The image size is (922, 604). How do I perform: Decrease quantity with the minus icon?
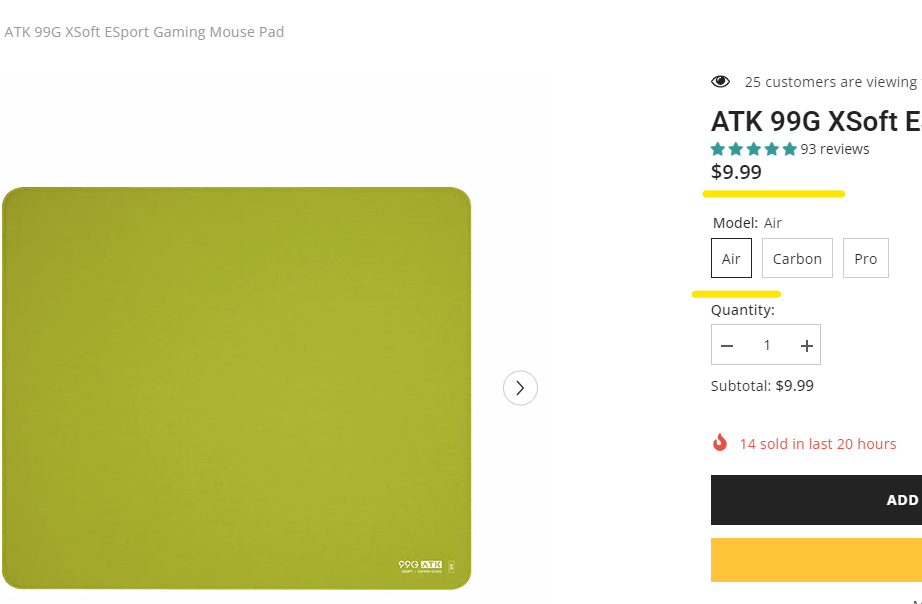point(727,345)
